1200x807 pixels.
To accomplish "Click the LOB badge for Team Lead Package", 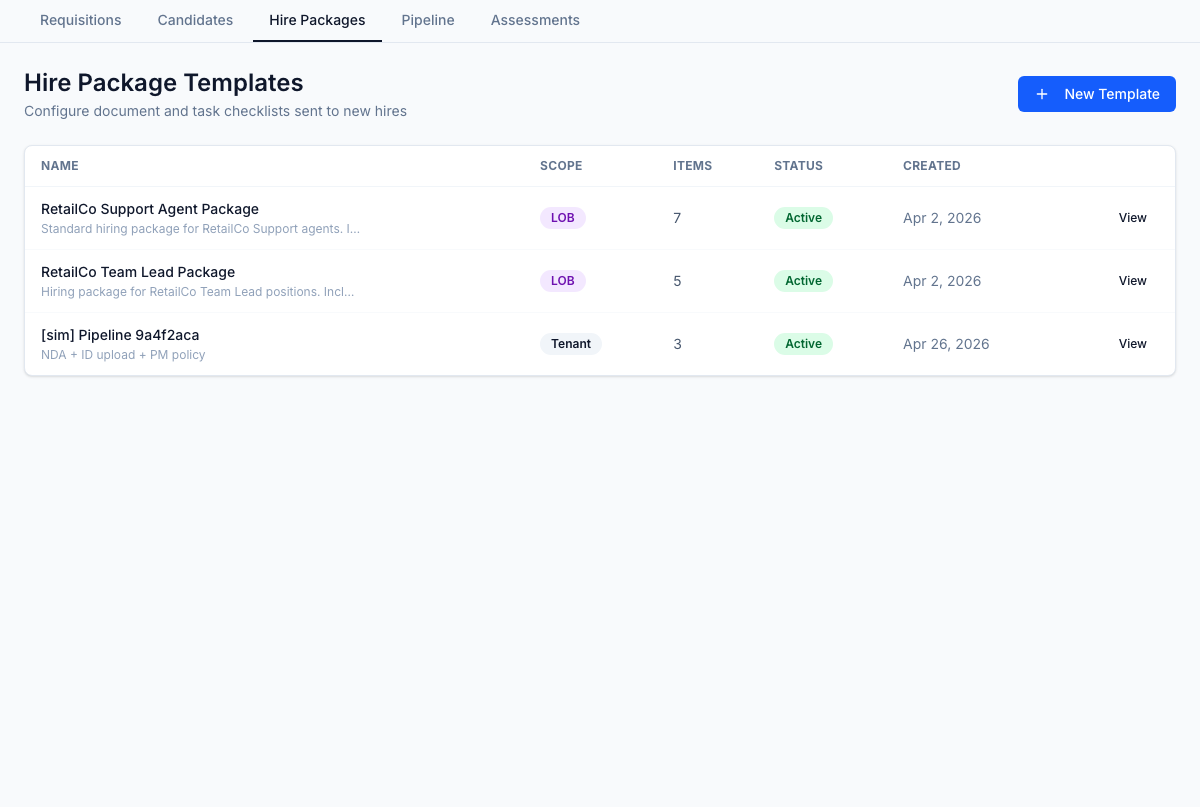I will [563, 281].
